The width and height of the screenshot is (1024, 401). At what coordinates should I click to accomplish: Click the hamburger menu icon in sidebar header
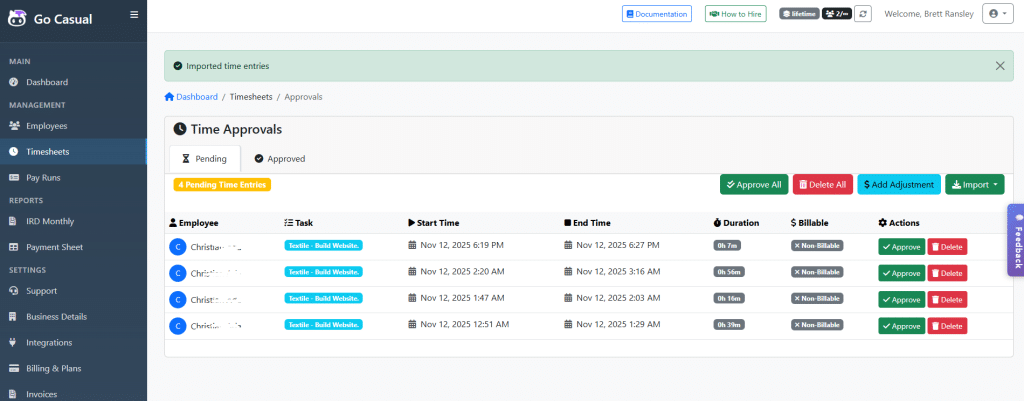[134, 14]
